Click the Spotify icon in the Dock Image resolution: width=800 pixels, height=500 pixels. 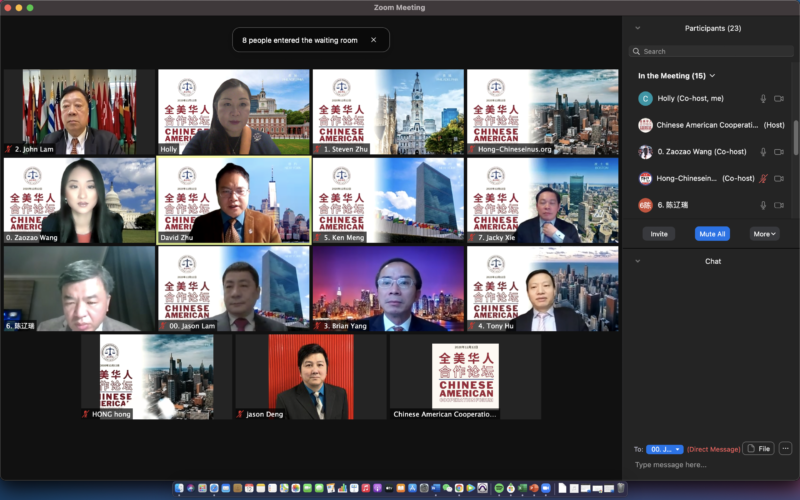(x=499, y=489)
